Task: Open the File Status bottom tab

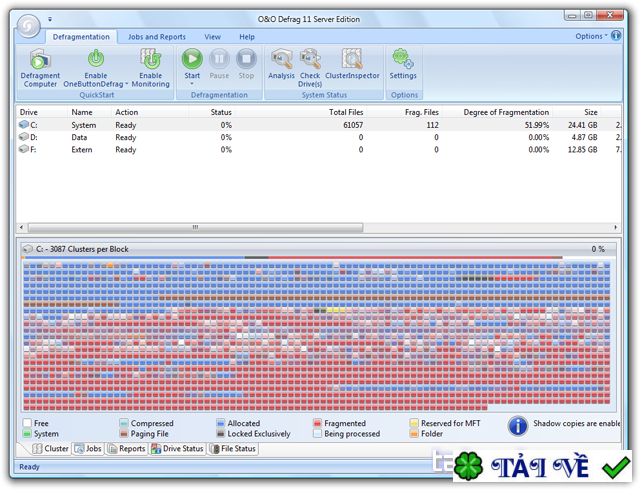Action: [x=233, y=449]
